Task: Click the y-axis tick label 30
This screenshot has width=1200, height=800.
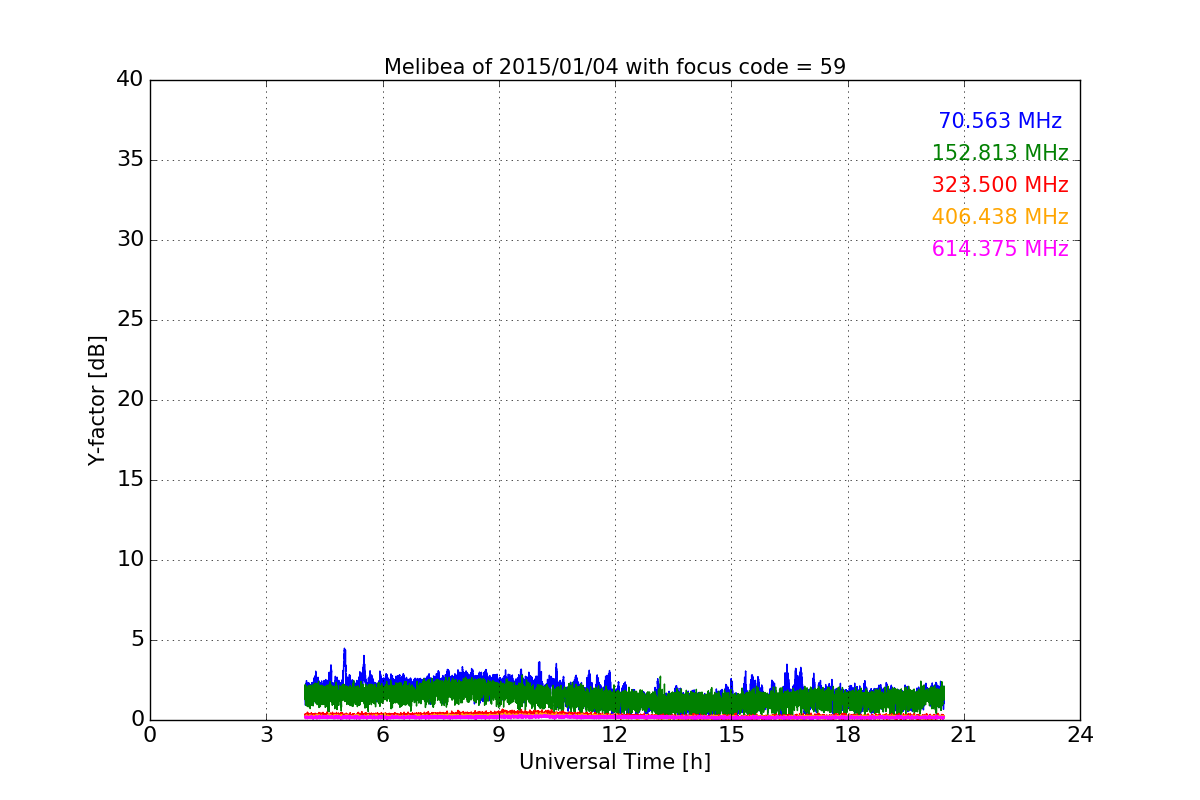Action: (x=130, y=240)
